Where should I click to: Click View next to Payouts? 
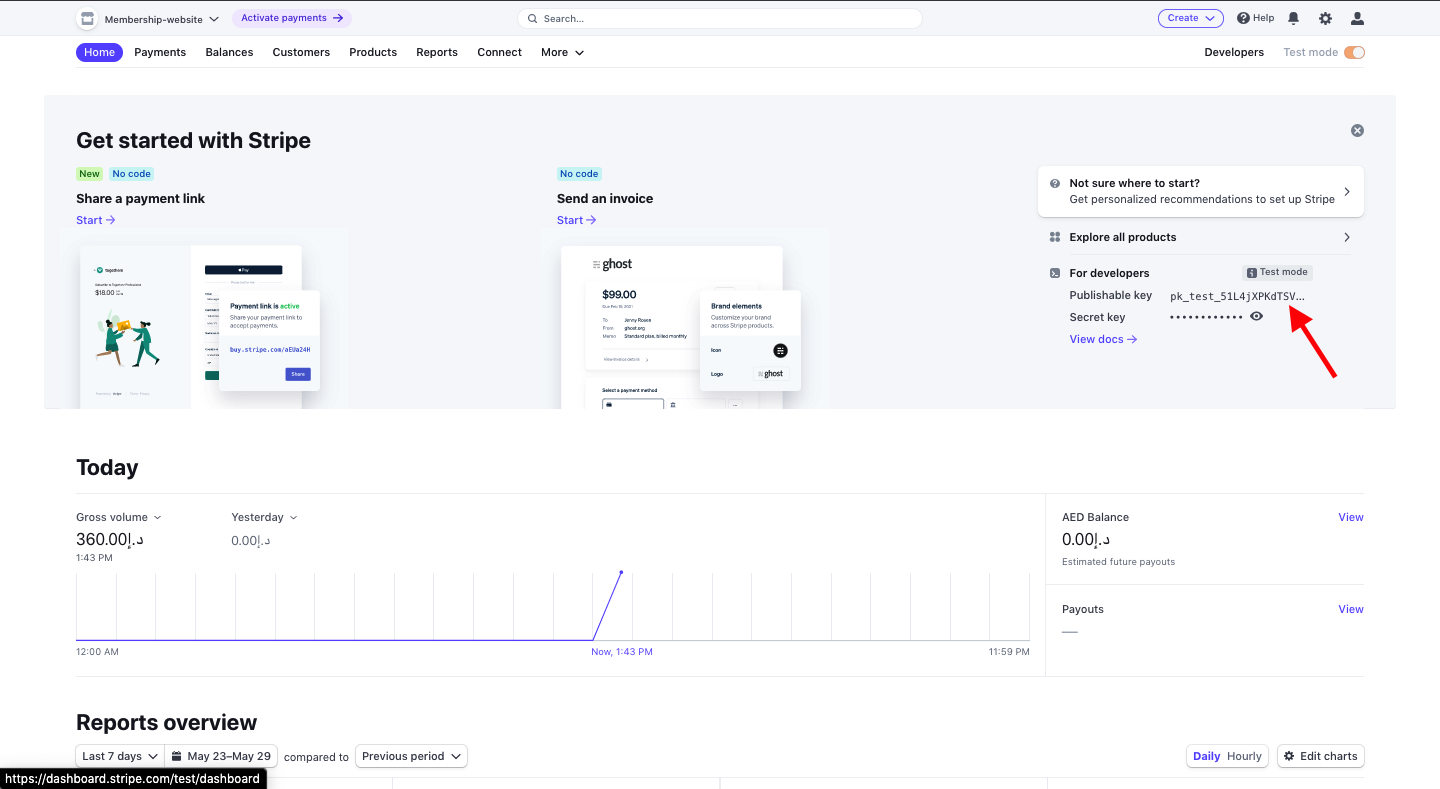click(1351, 609)
